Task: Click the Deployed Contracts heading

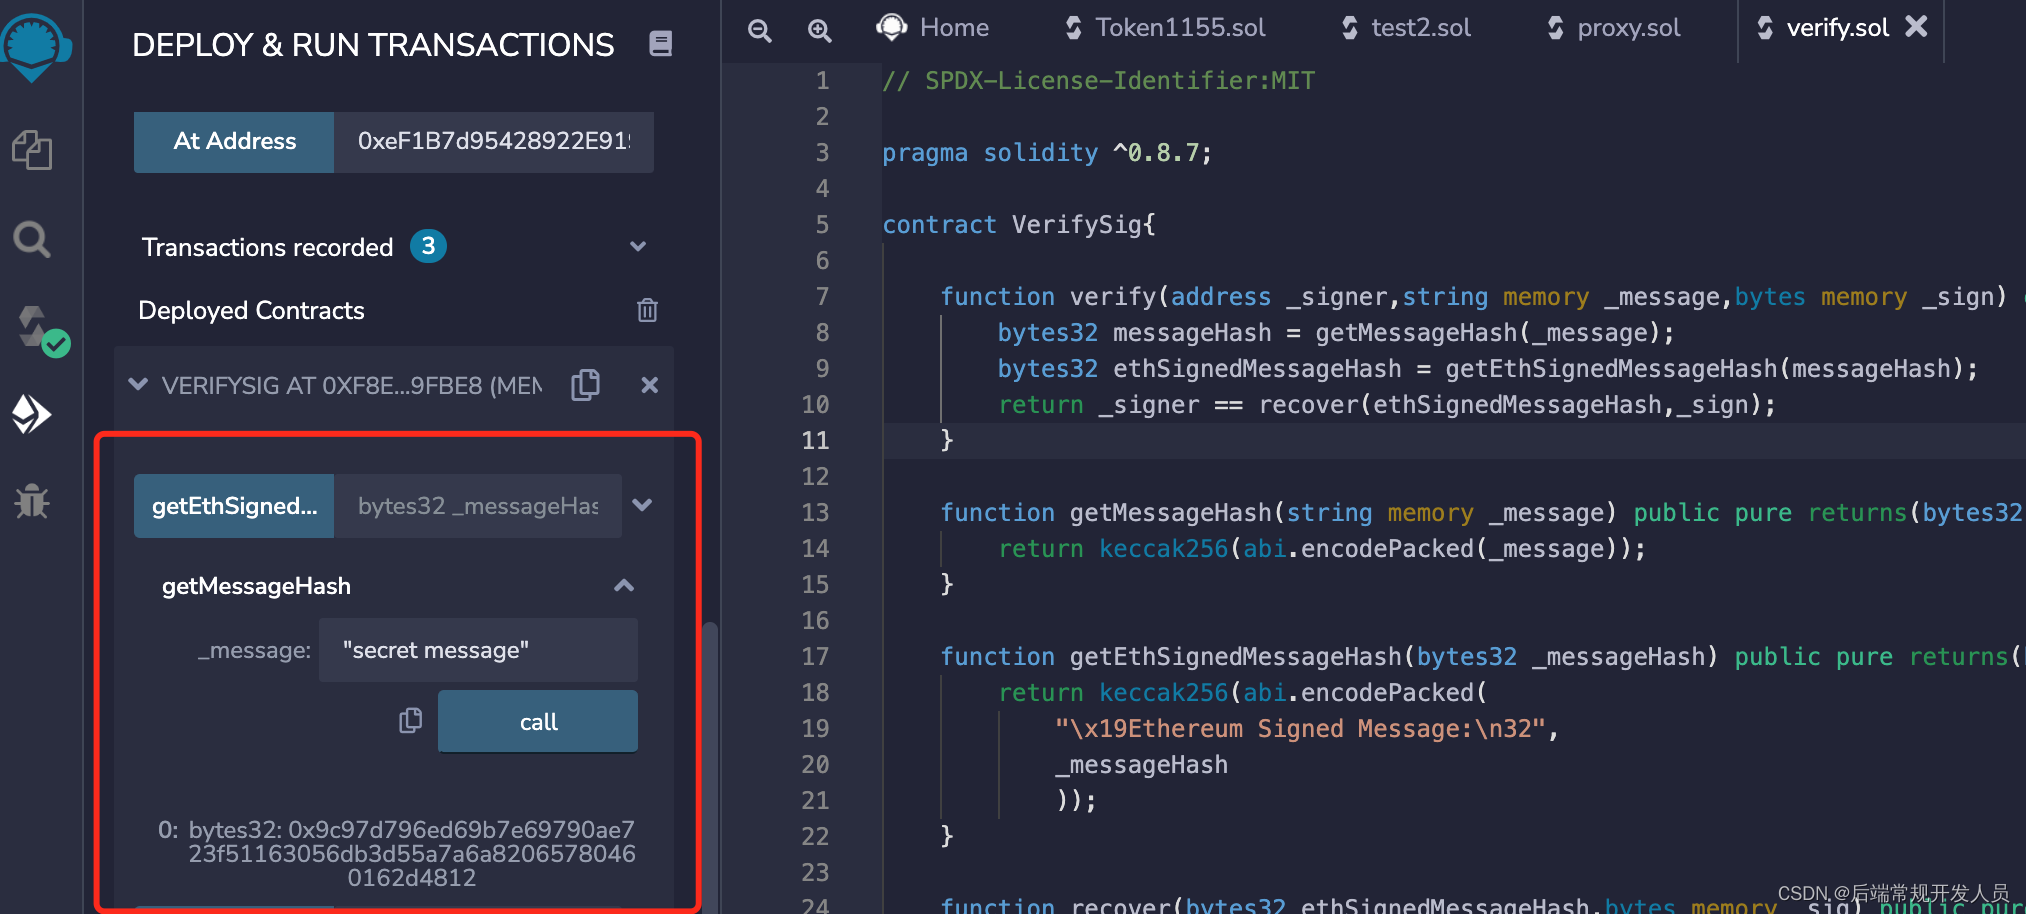Action: (x=251, y=310)
